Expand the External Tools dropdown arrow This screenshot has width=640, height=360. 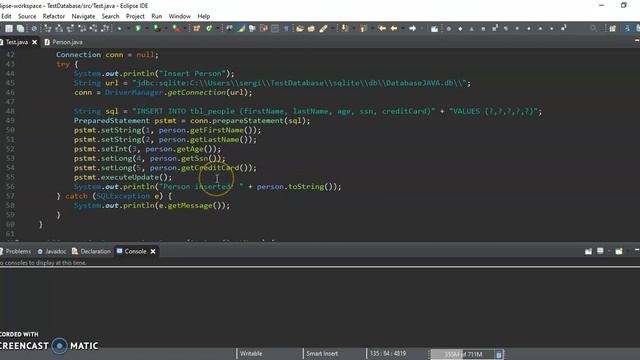(185, 29)
